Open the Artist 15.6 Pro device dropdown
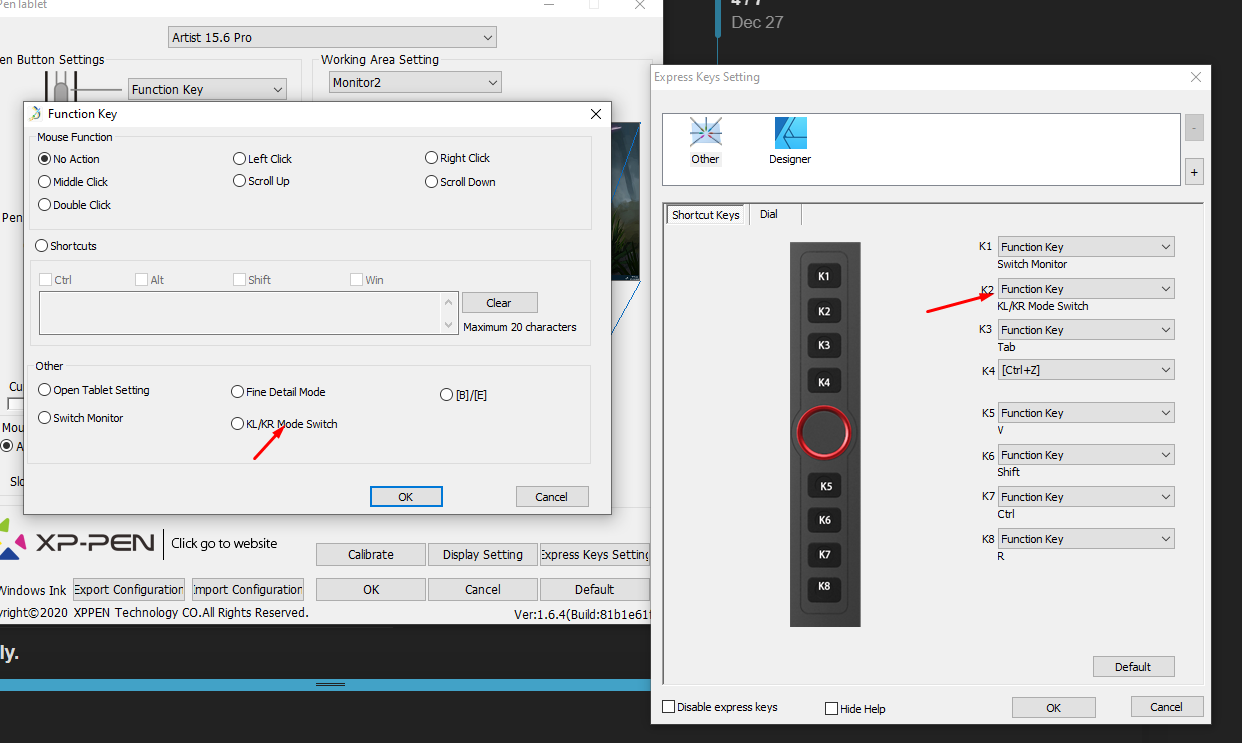Screen dimensions: 1242x743 [x=332, y=36]
